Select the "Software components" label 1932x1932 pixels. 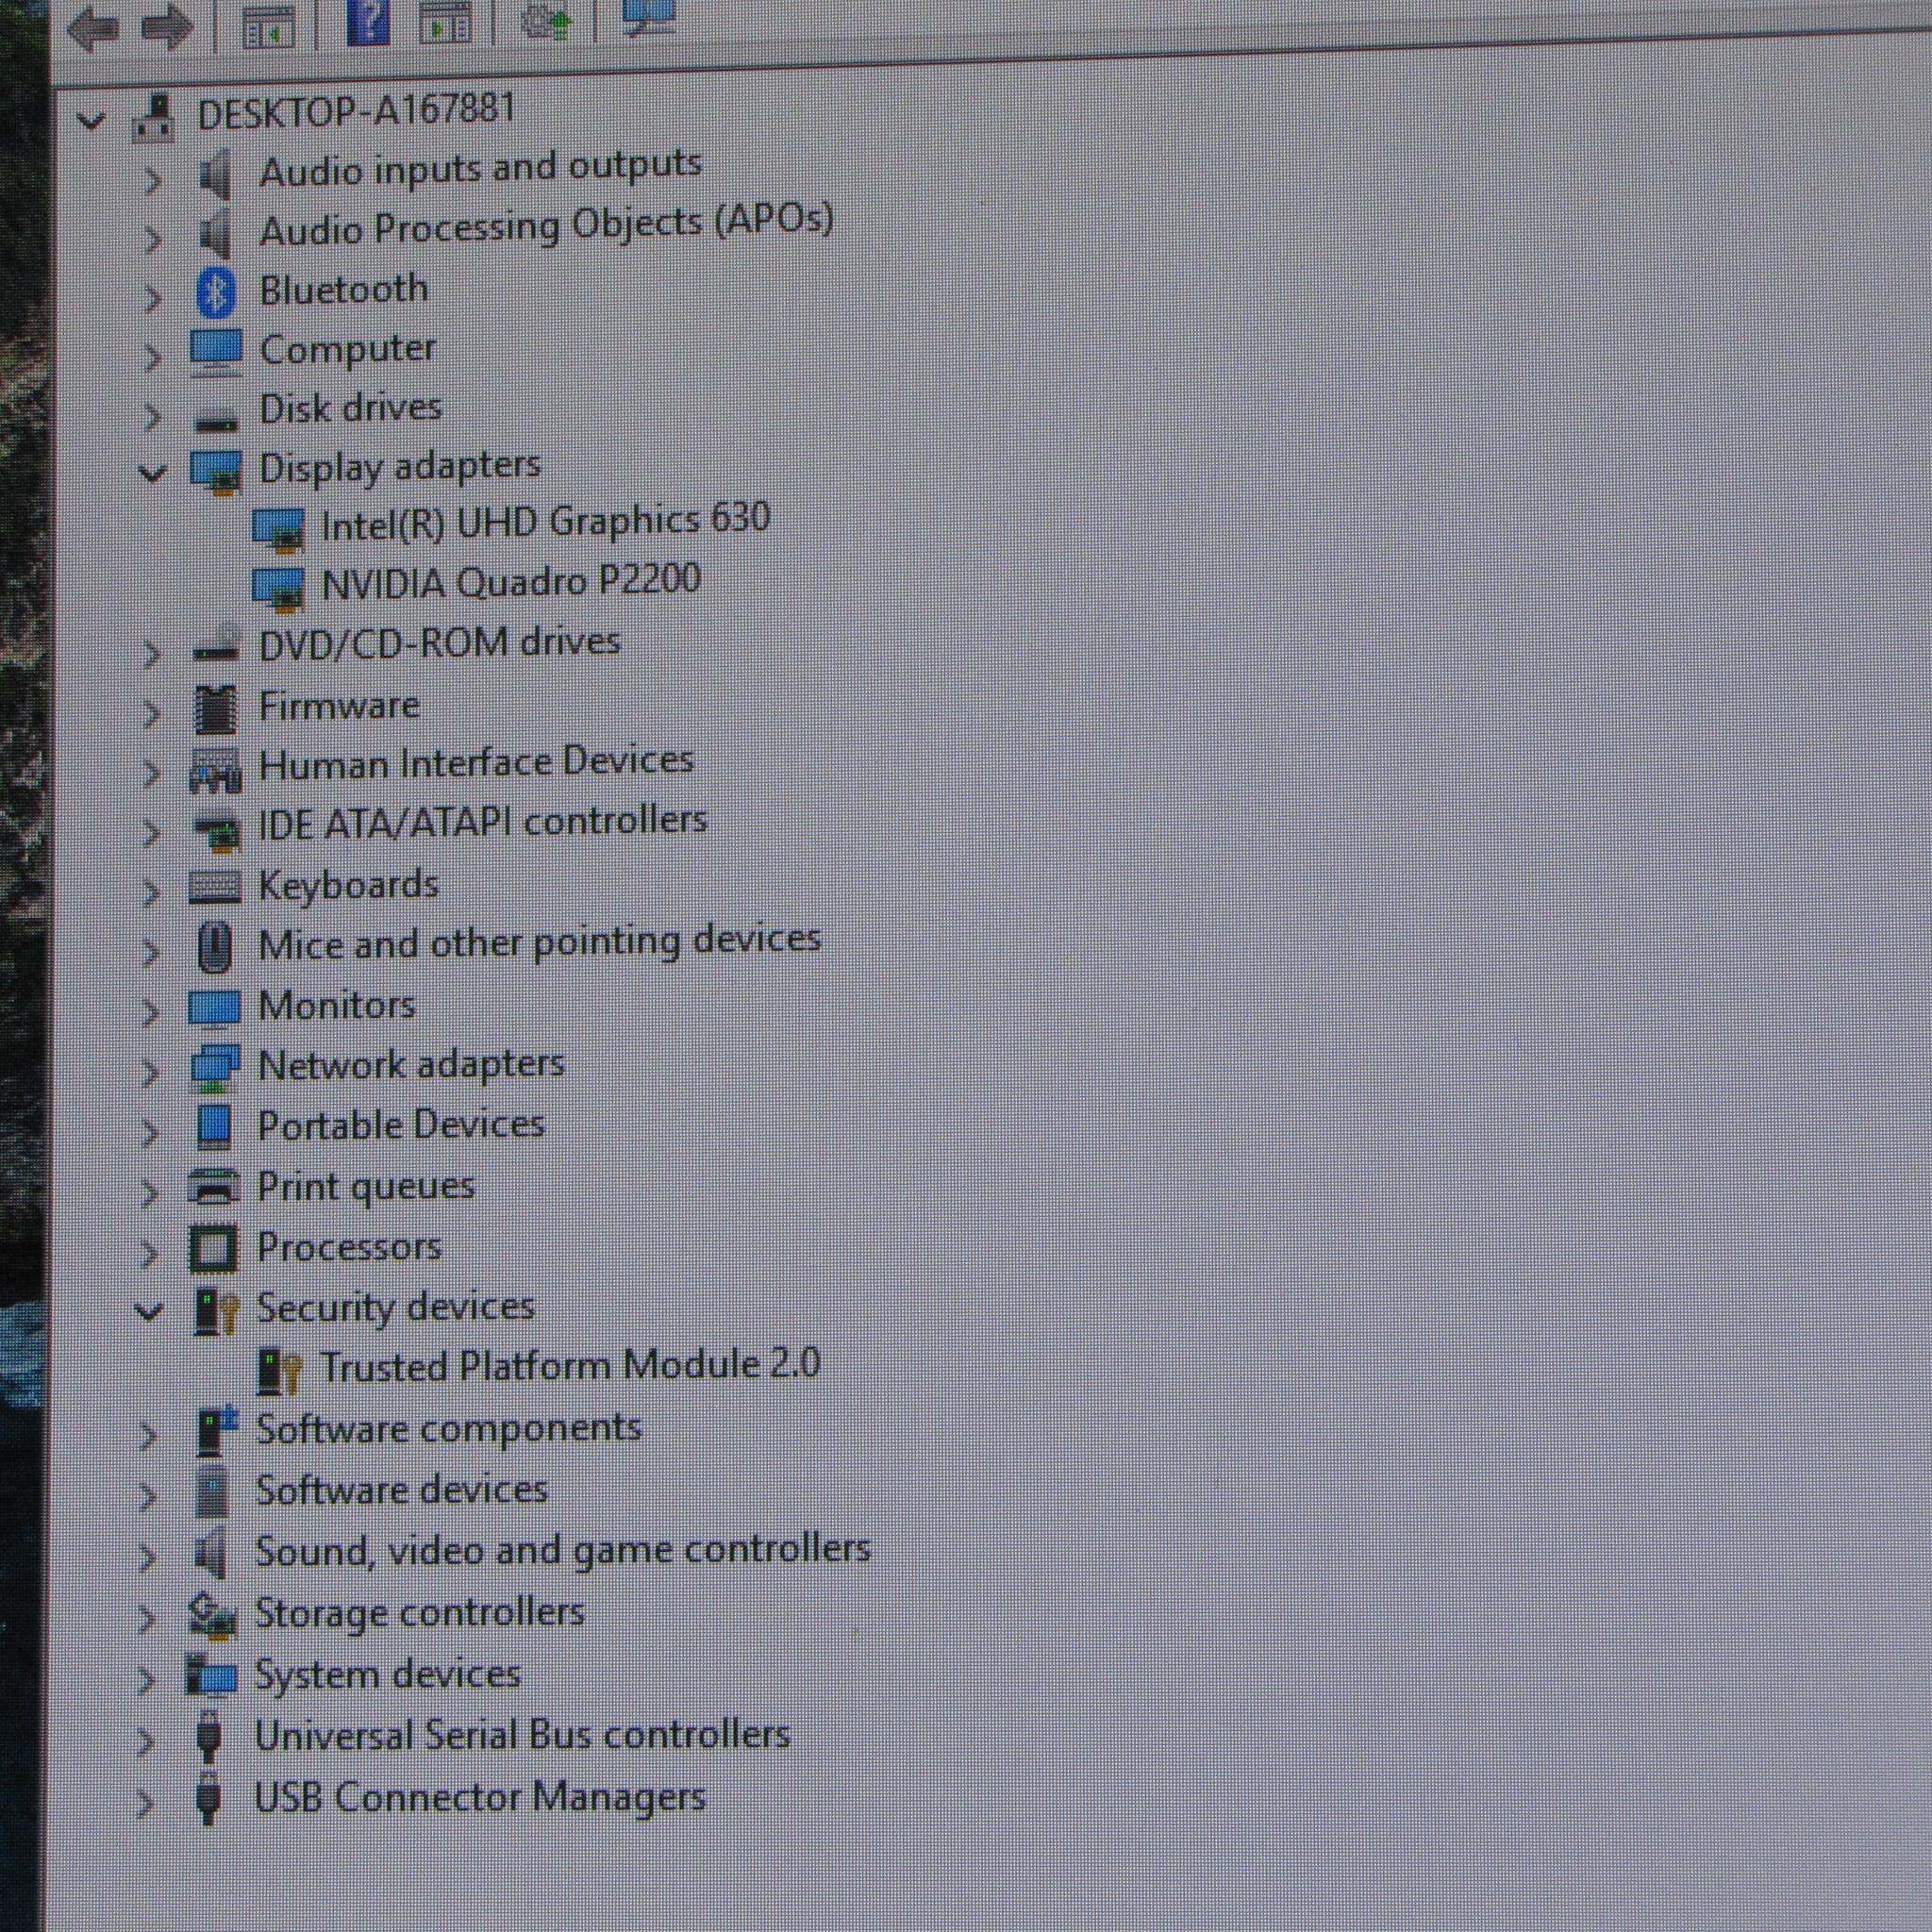[449, 1429]
